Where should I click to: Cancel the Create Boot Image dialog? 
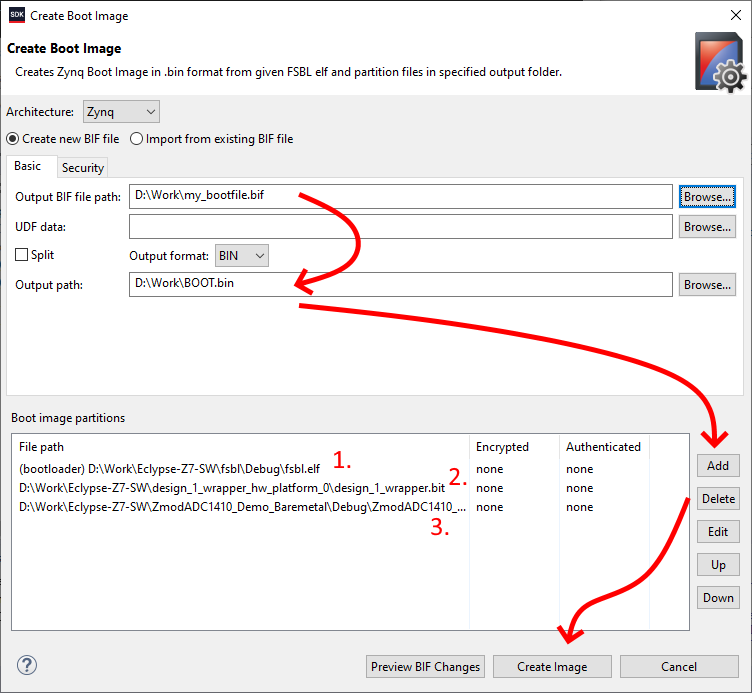point(679,667)
